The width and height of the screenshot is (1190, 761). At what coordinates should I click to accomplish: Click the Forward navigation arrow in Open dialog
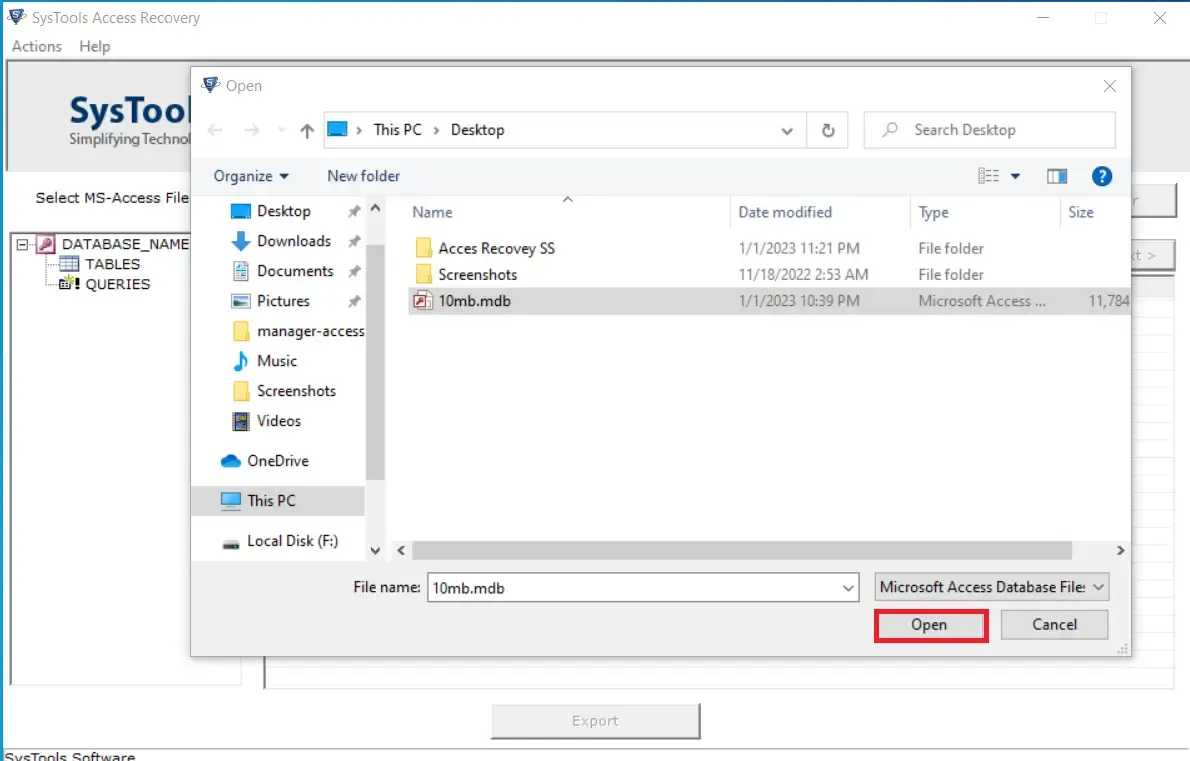point(251,131)
